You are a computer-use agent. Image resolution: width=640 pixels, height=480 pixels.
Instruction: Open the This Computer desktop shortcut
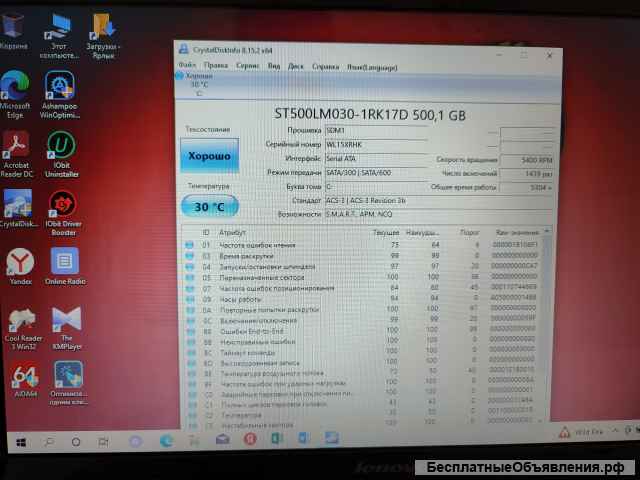59,36
